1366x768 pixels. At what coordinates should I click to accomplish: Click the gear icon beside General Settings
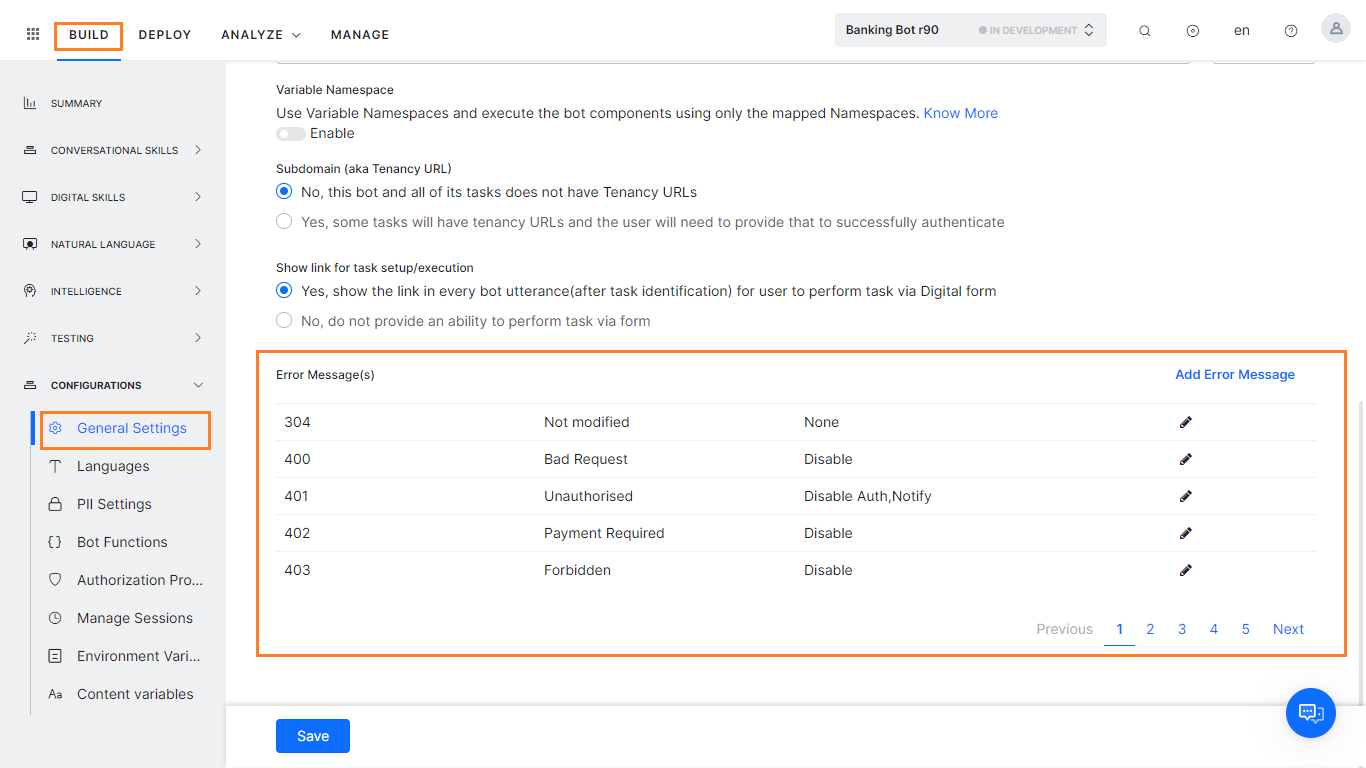tap(58, 428)
